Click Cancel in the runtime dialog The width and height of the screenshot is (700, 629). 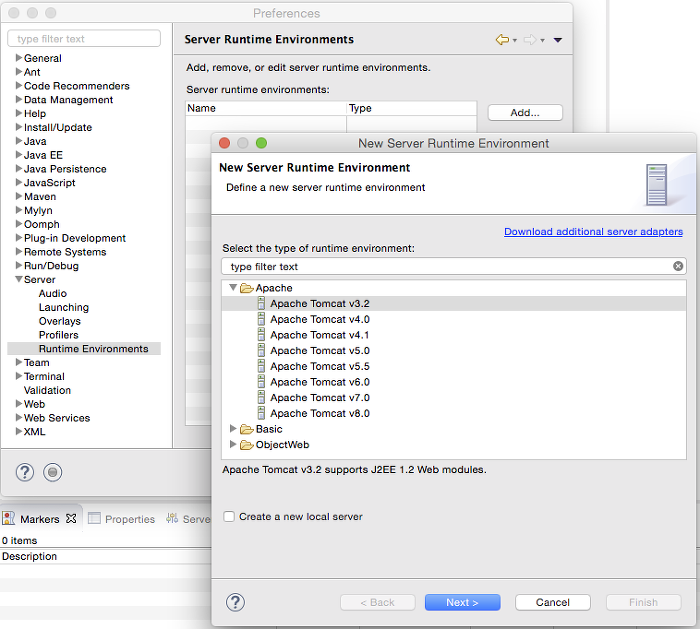pos(553,602)
